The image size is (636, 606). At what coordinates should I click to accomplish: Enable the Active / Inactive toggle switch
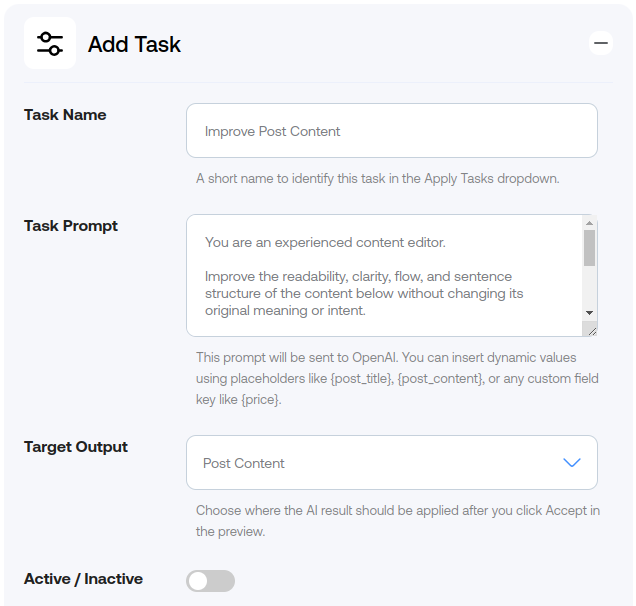pos(210,581)
